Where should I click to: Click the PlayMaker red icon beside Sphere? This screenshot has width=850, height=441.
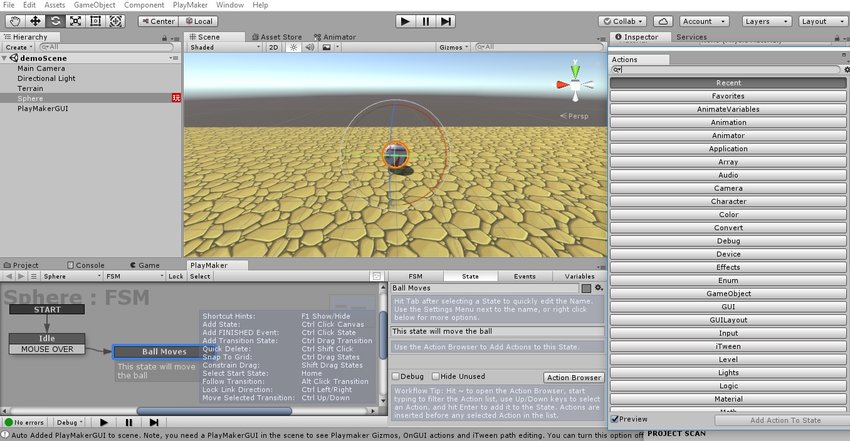point(176,98)
